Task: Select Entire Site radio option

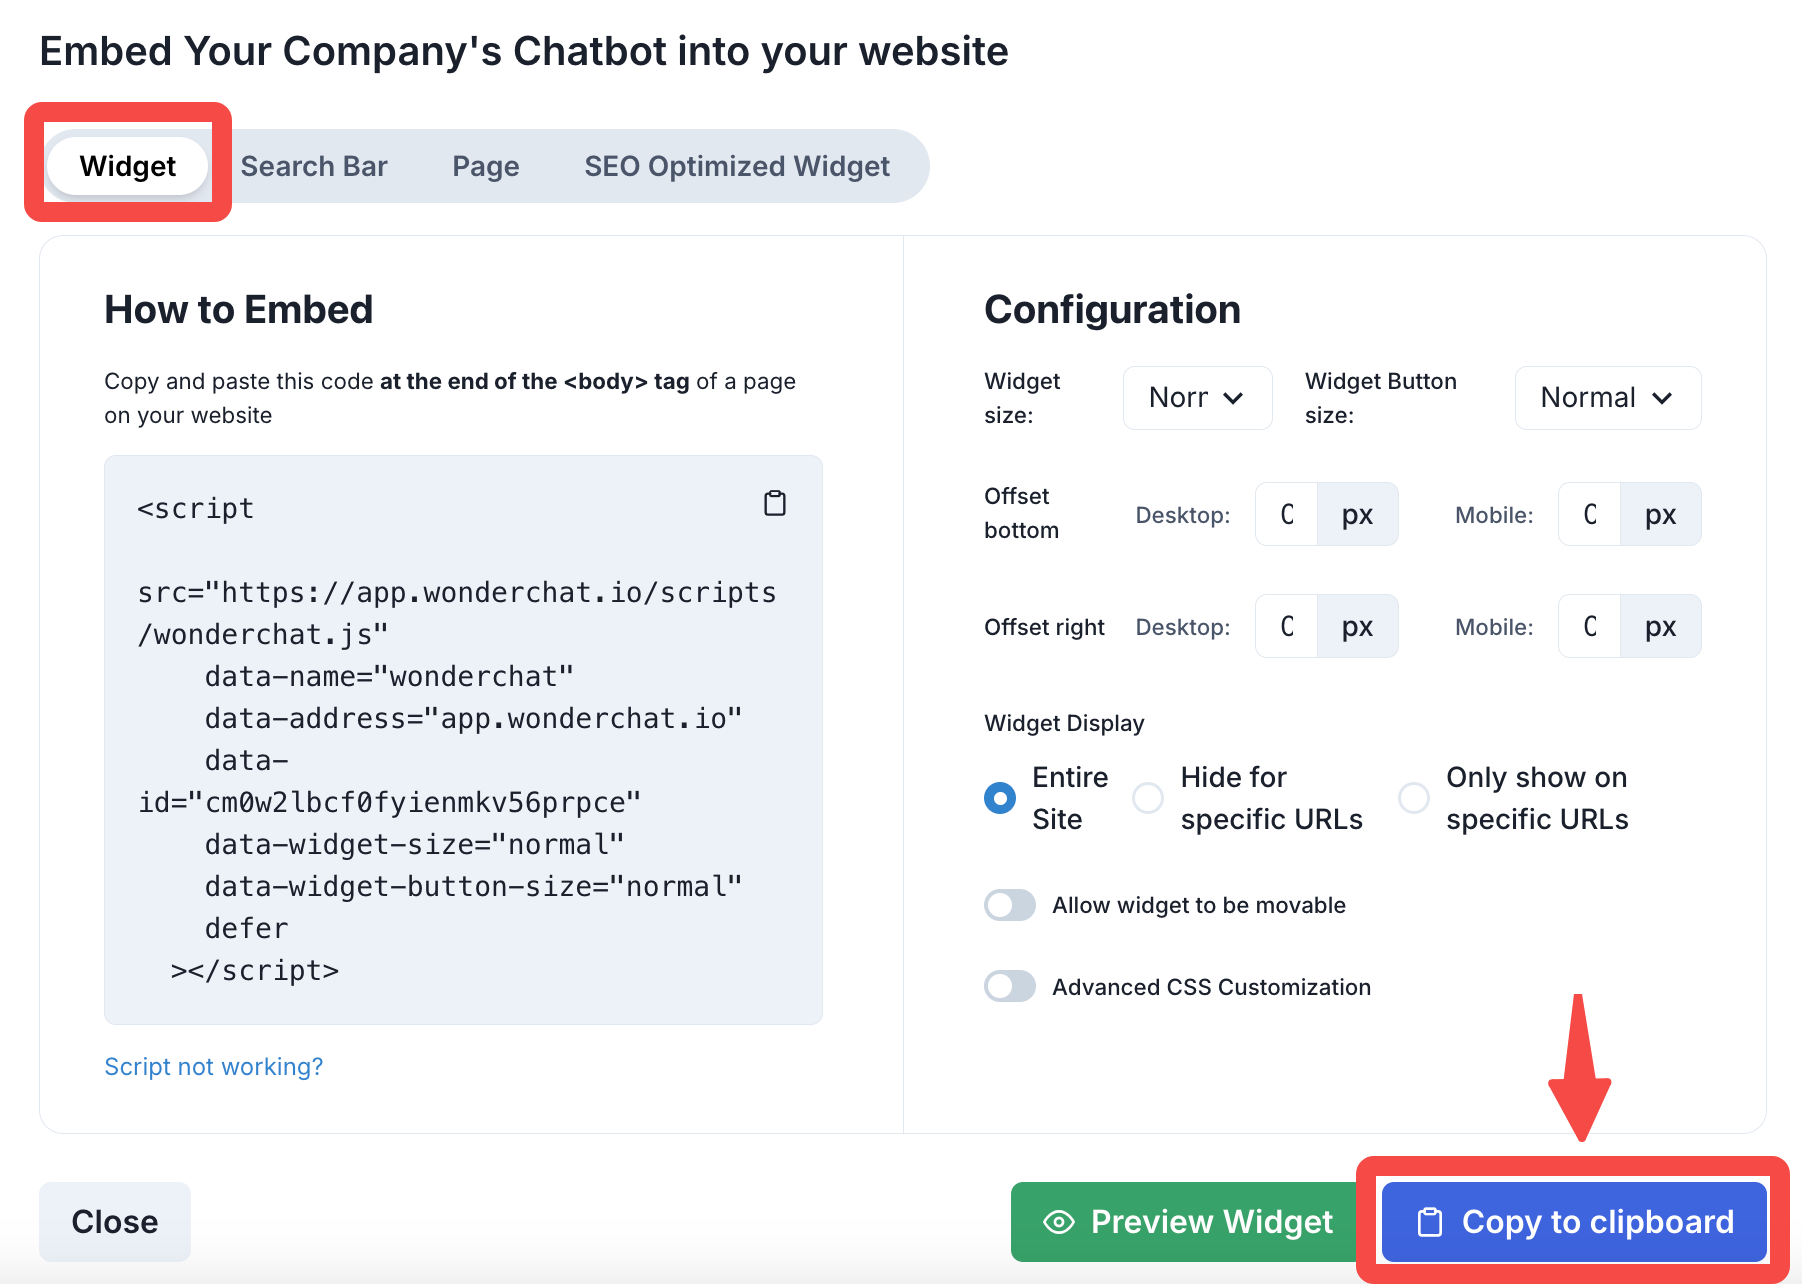Action: point(1000,798)
